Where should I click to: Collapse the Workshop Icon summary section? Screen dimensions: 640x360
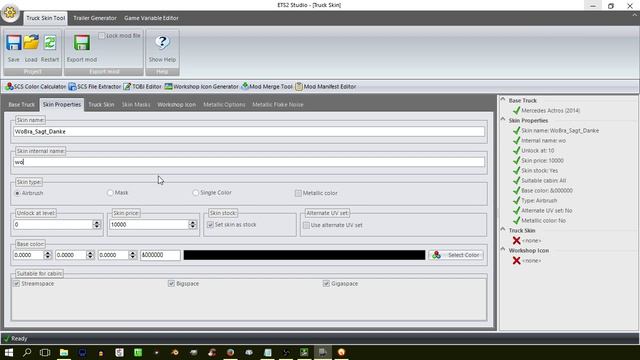[x=503, y=249]
